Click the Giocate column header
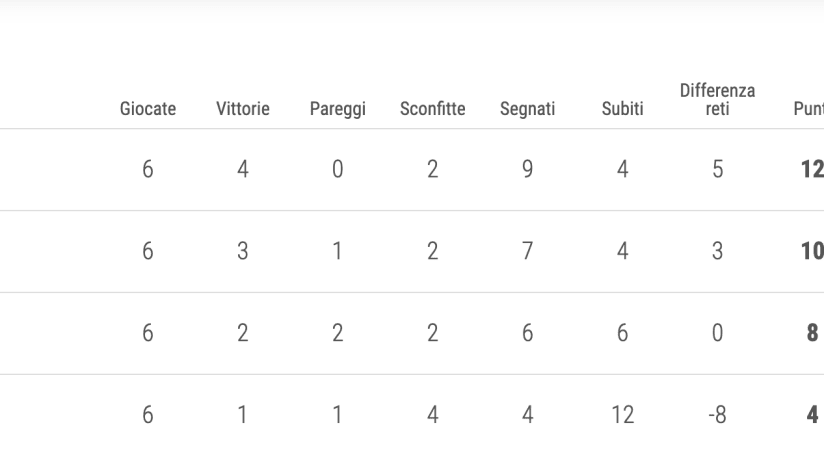The image size is (824, 464). point(148,110)
